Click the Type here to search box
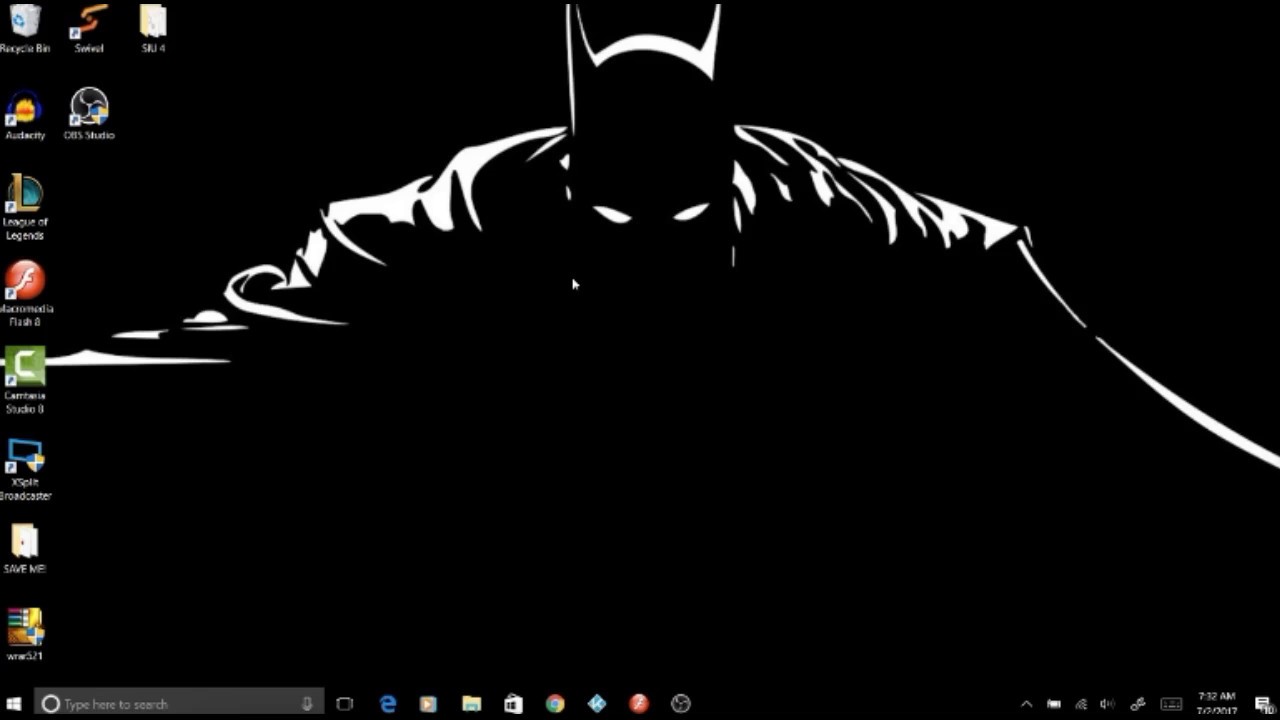 click(x=179, y=704)
